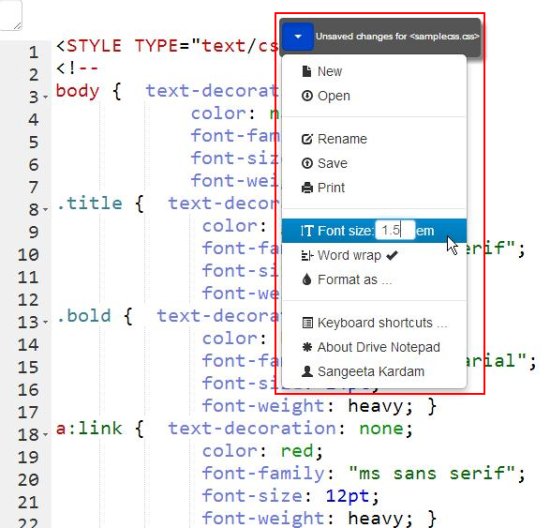Collapse the .bold rule fold at line 13

pyautogui.click(x=46, y=322)
